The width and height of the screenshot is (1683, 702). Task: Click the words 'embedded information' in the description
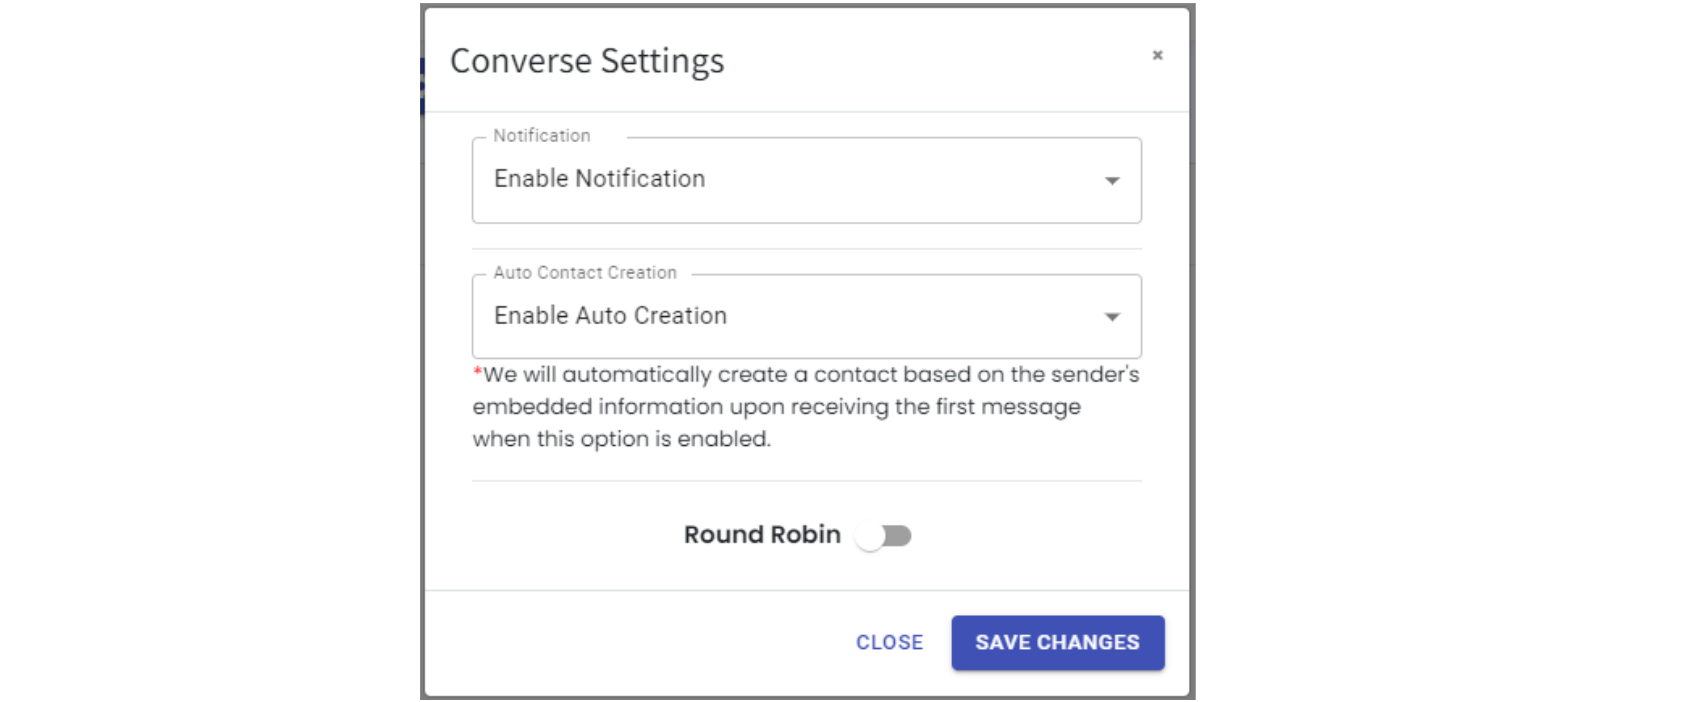pyautogui.click(x=597, y=407)
